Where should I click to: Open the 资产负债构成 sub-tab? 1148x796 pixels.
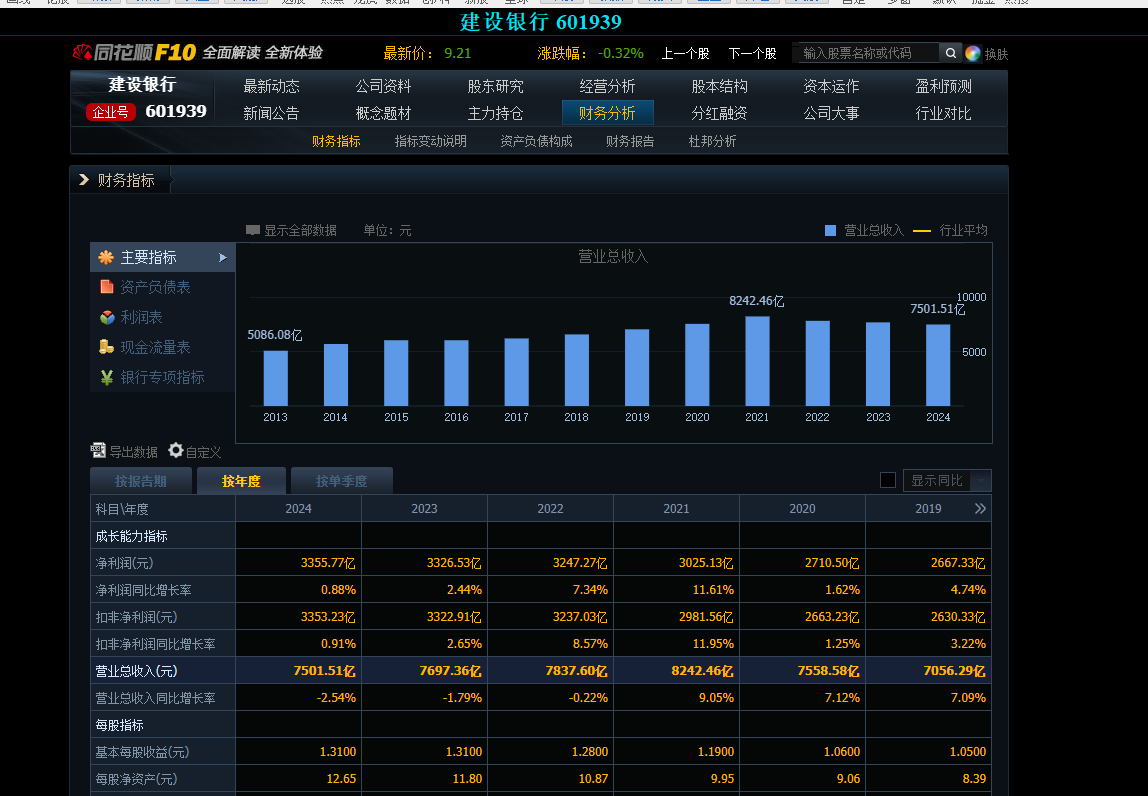pyautogui.click(x=536, y=141)
